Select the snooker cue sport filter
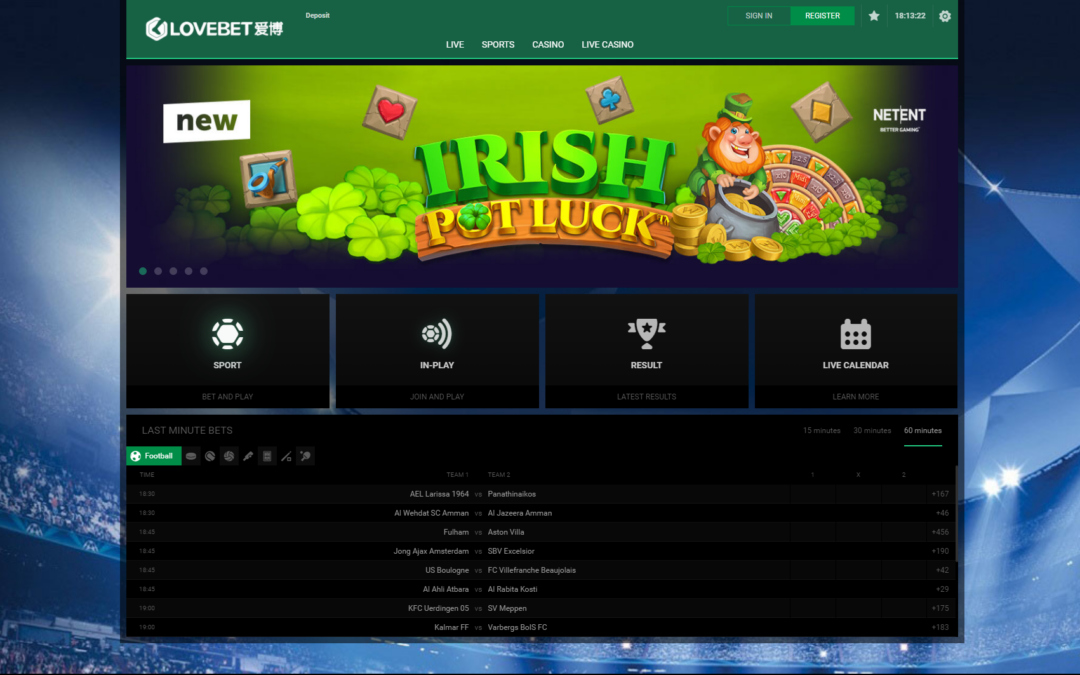Screen dimensions: 1080x675 click(286, 456)
